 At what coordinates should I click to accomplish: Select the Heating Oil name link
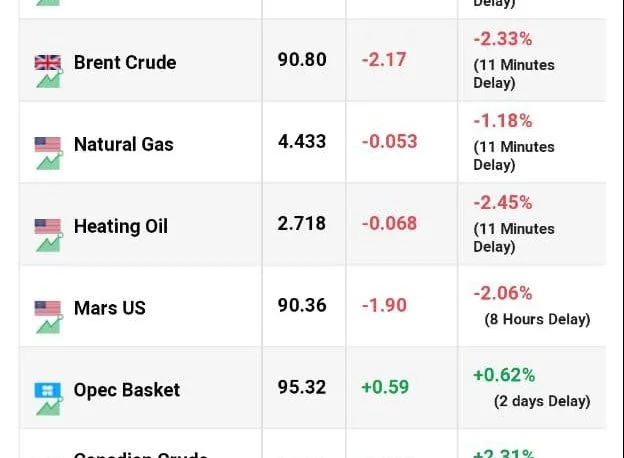(121, 226)
